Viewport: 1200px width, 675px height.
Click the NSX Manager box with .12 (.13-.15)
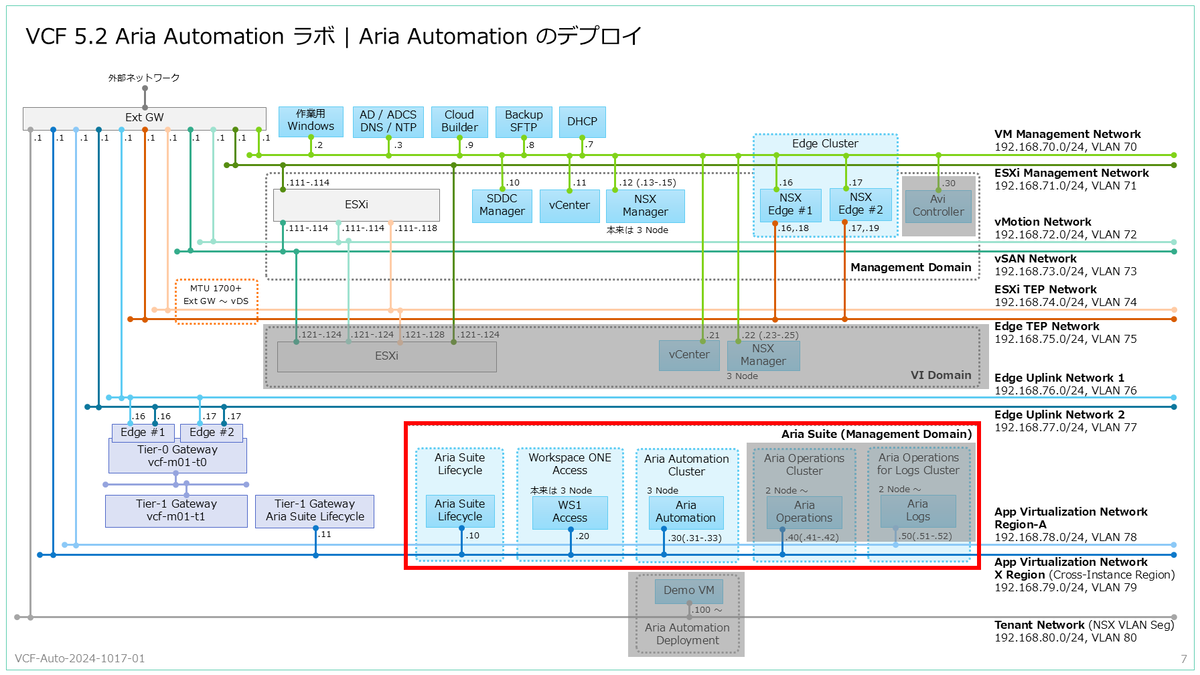tap(645, 205)
